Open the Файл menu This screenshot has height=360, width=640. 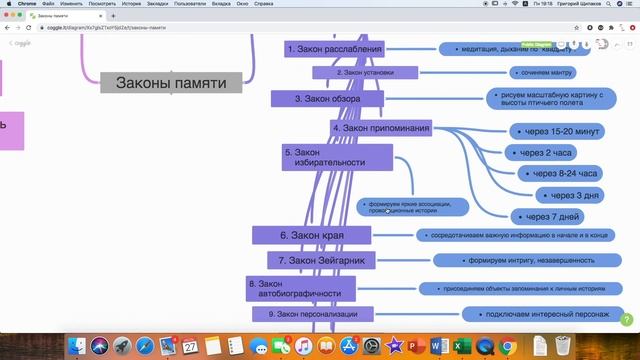(48, 4)
